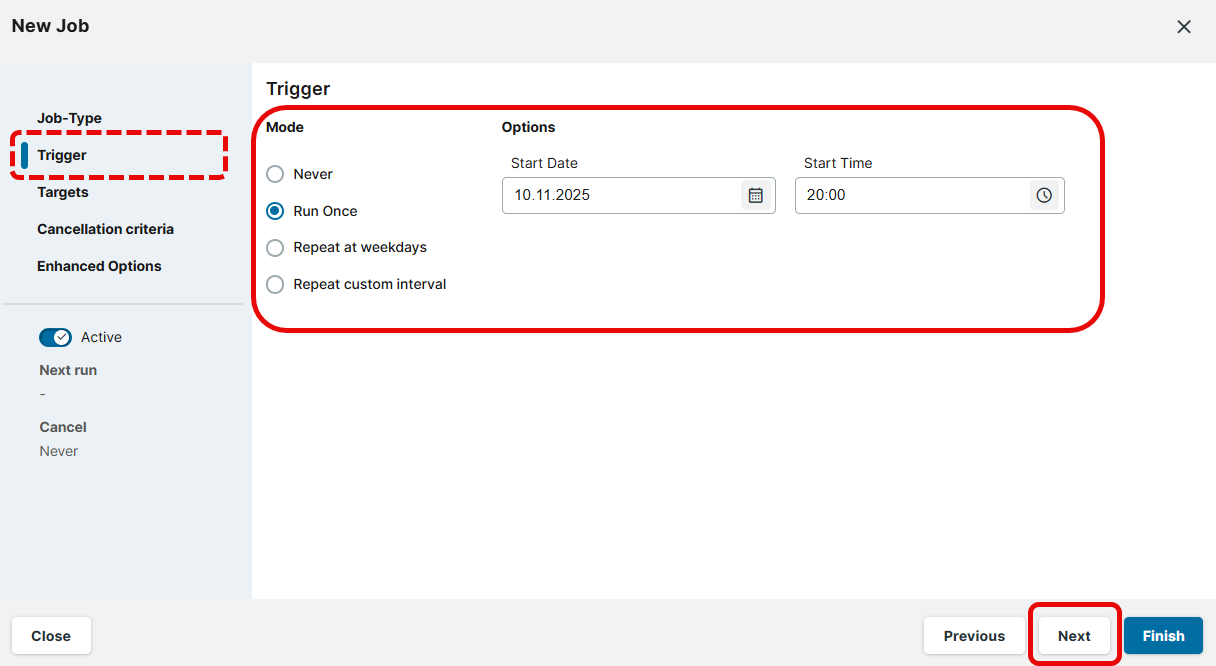This screenshot has height=666, width=1216.
Task: Open the Start Date calendar picker
Action: (x=756, y=195)
